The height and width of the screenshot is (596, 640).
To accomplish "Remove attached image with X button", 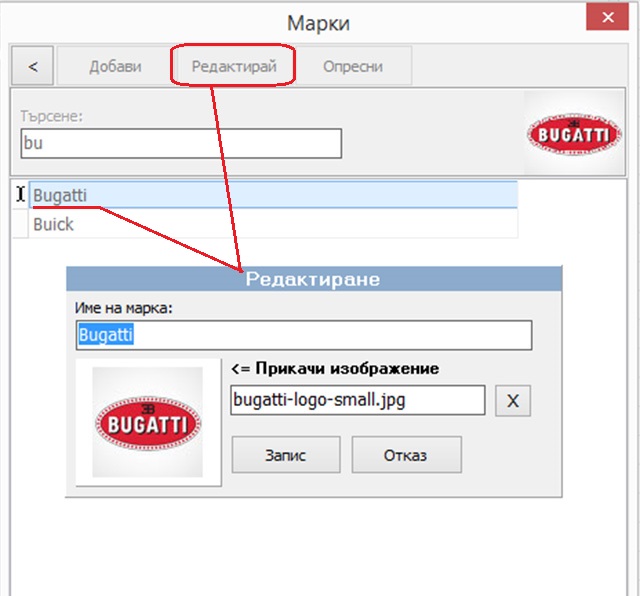I will click(513, 400).
